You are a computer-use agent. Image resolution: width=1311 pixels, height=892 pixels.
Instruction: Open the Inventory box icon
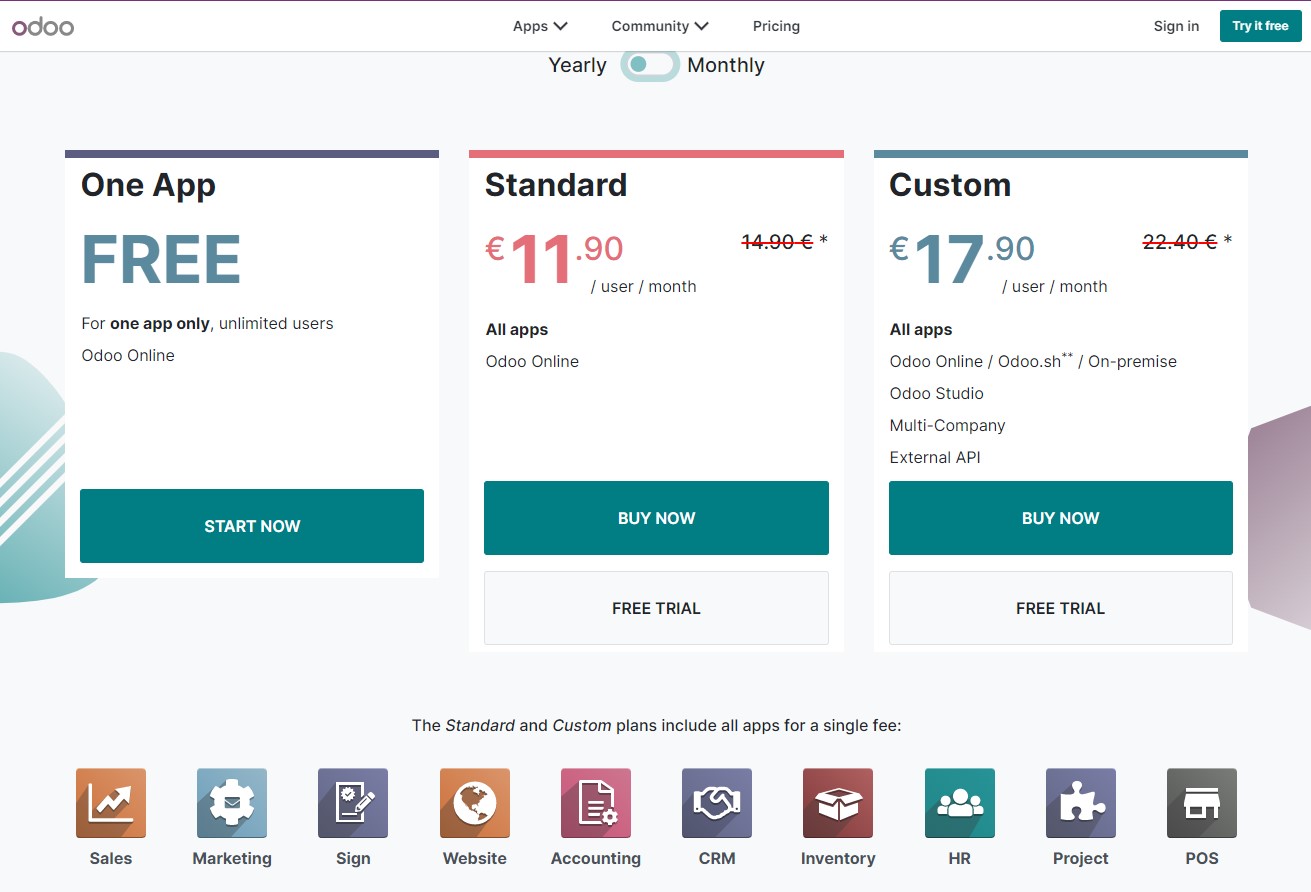coord(838,803)
